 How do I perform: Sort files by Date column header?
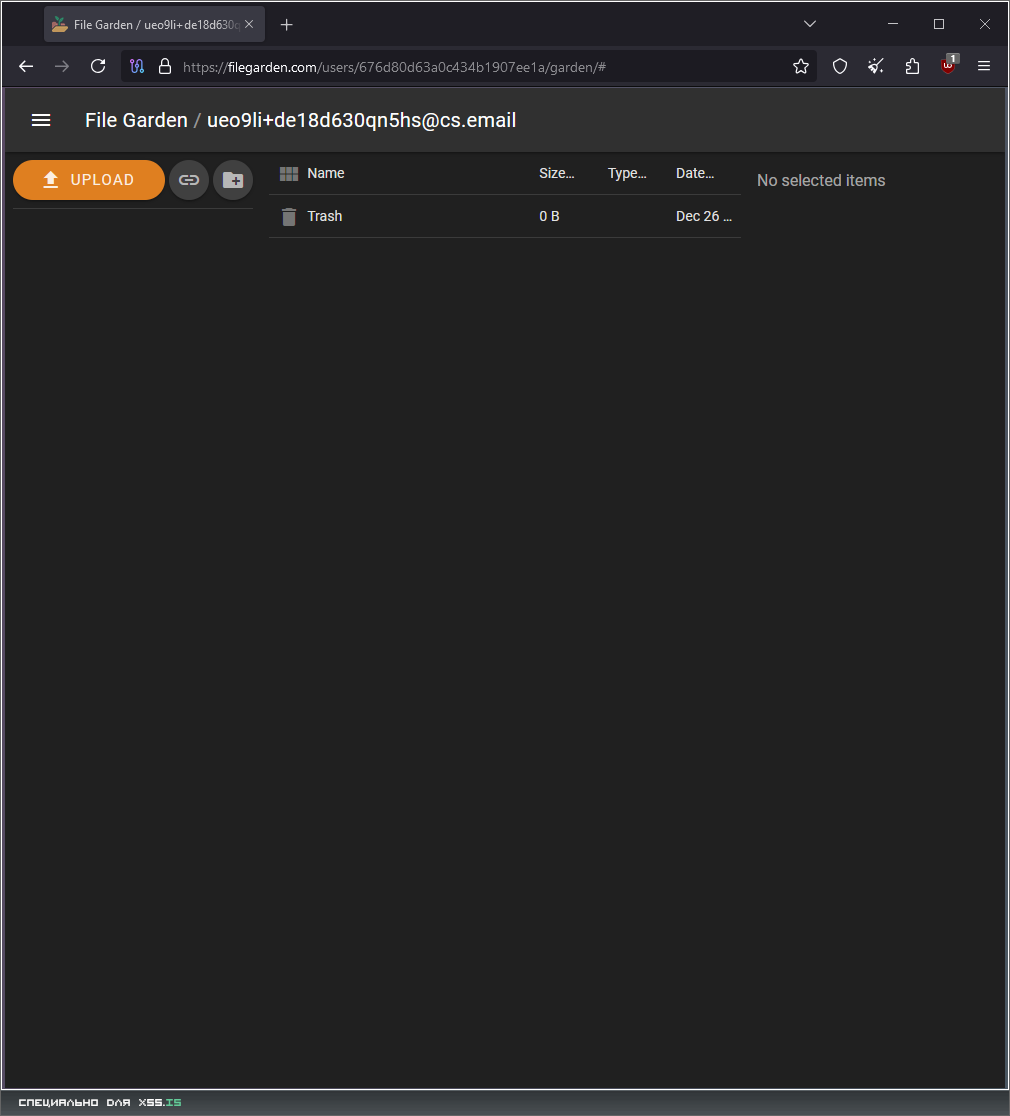pos(695,173)
